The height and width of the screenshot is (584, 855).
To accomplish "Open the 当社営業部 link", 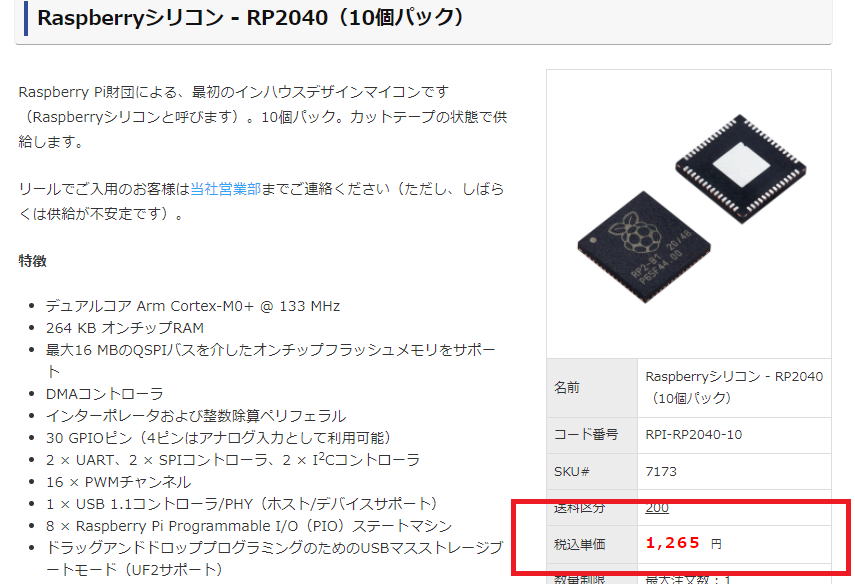I will pyautogui.click(x=225, y=189).
